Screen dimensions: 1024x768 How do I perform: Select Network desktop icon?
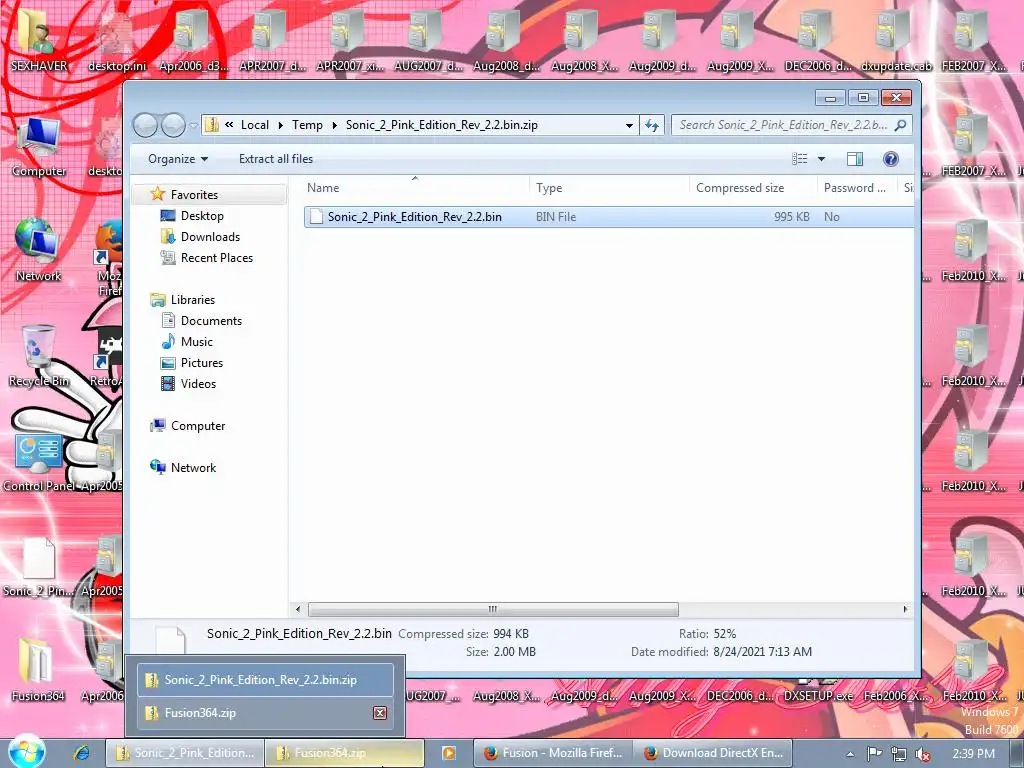coord(39,251)
